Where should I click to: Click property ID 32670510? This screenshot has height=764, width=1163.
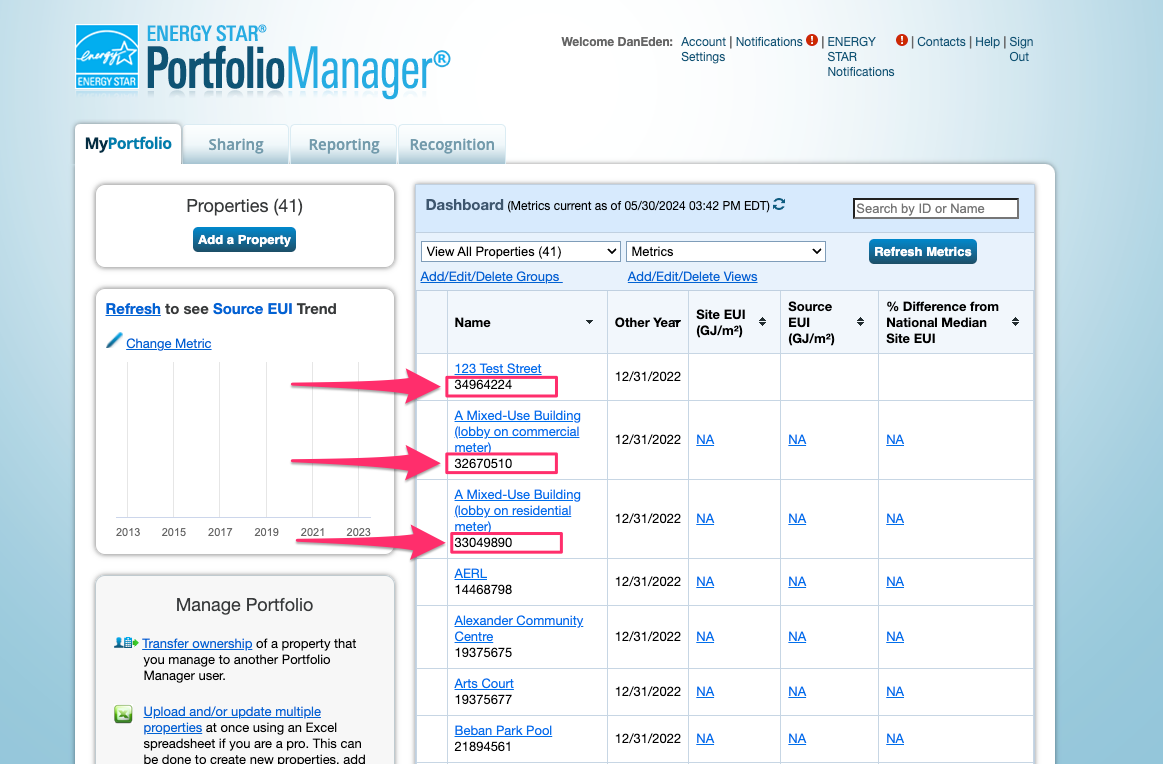[x=483, y=464]
